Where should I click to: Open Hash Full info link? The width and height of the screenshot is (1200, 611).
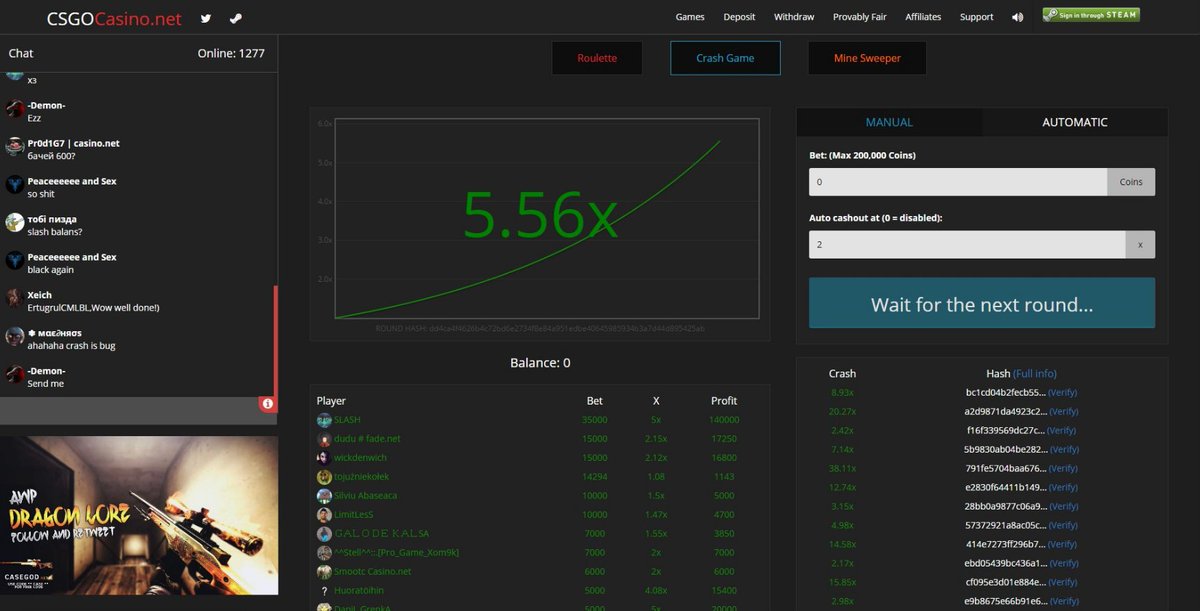tap(1035, 373)
